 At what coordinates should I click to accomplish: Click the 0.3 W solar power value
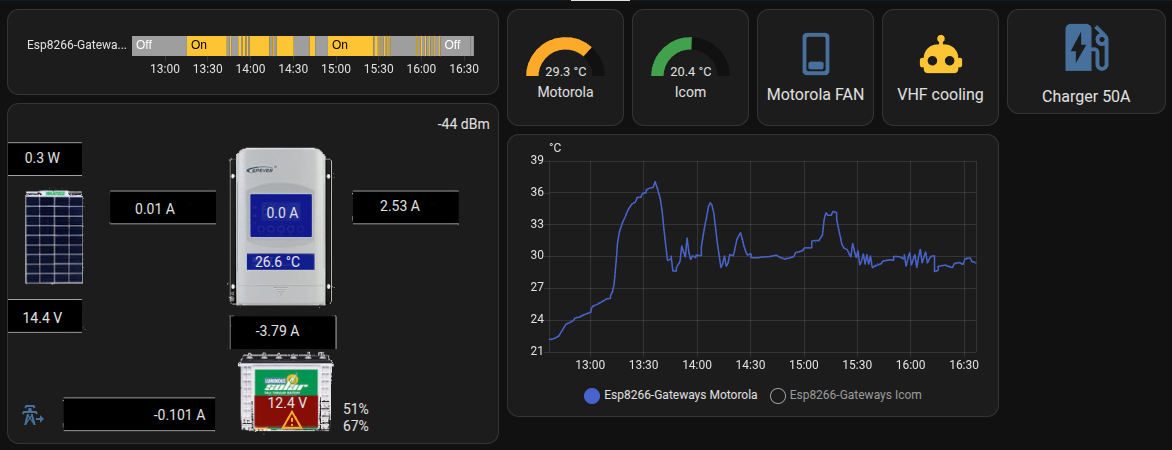click(x=43, y=158)
